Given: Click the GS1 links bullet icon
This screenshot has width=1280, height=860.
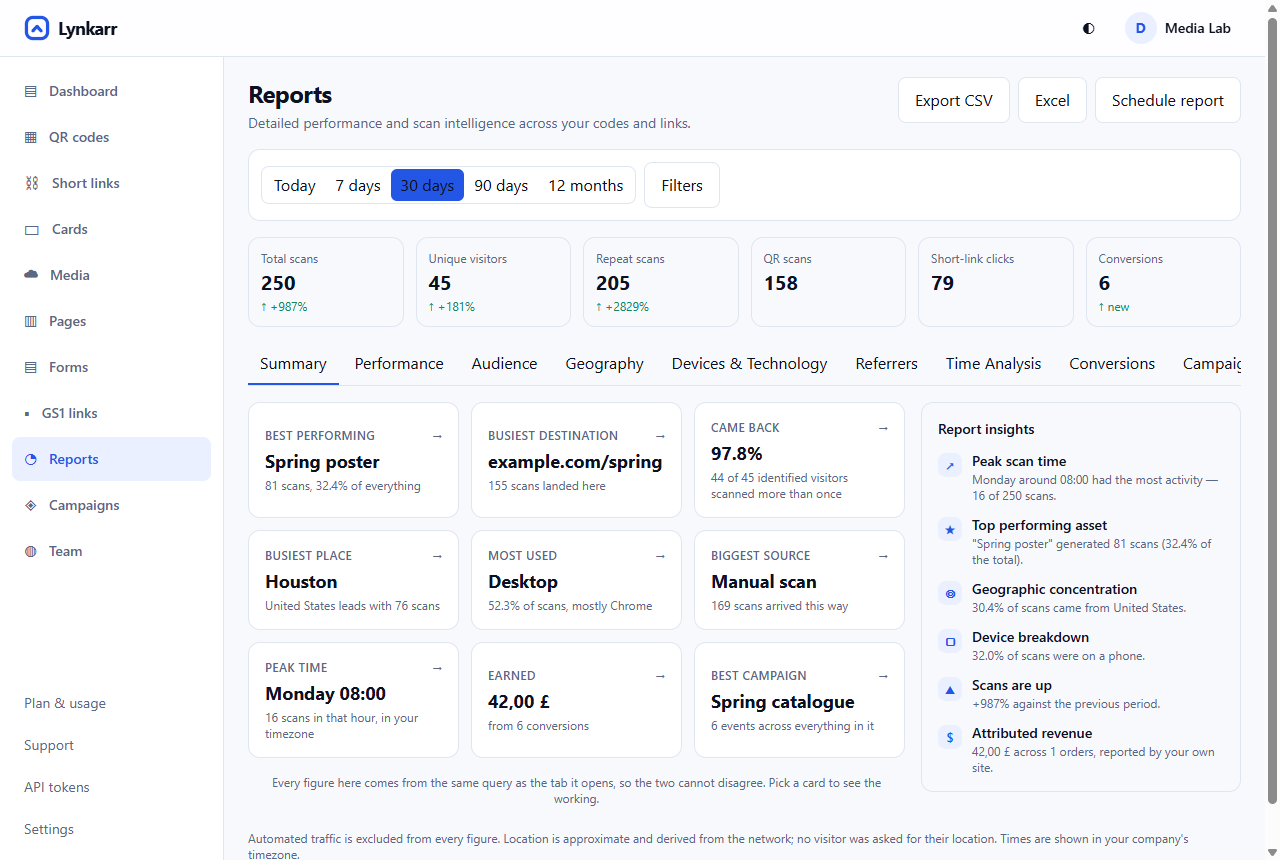Looking at the screenshot, I should click(x=27, y=413).
